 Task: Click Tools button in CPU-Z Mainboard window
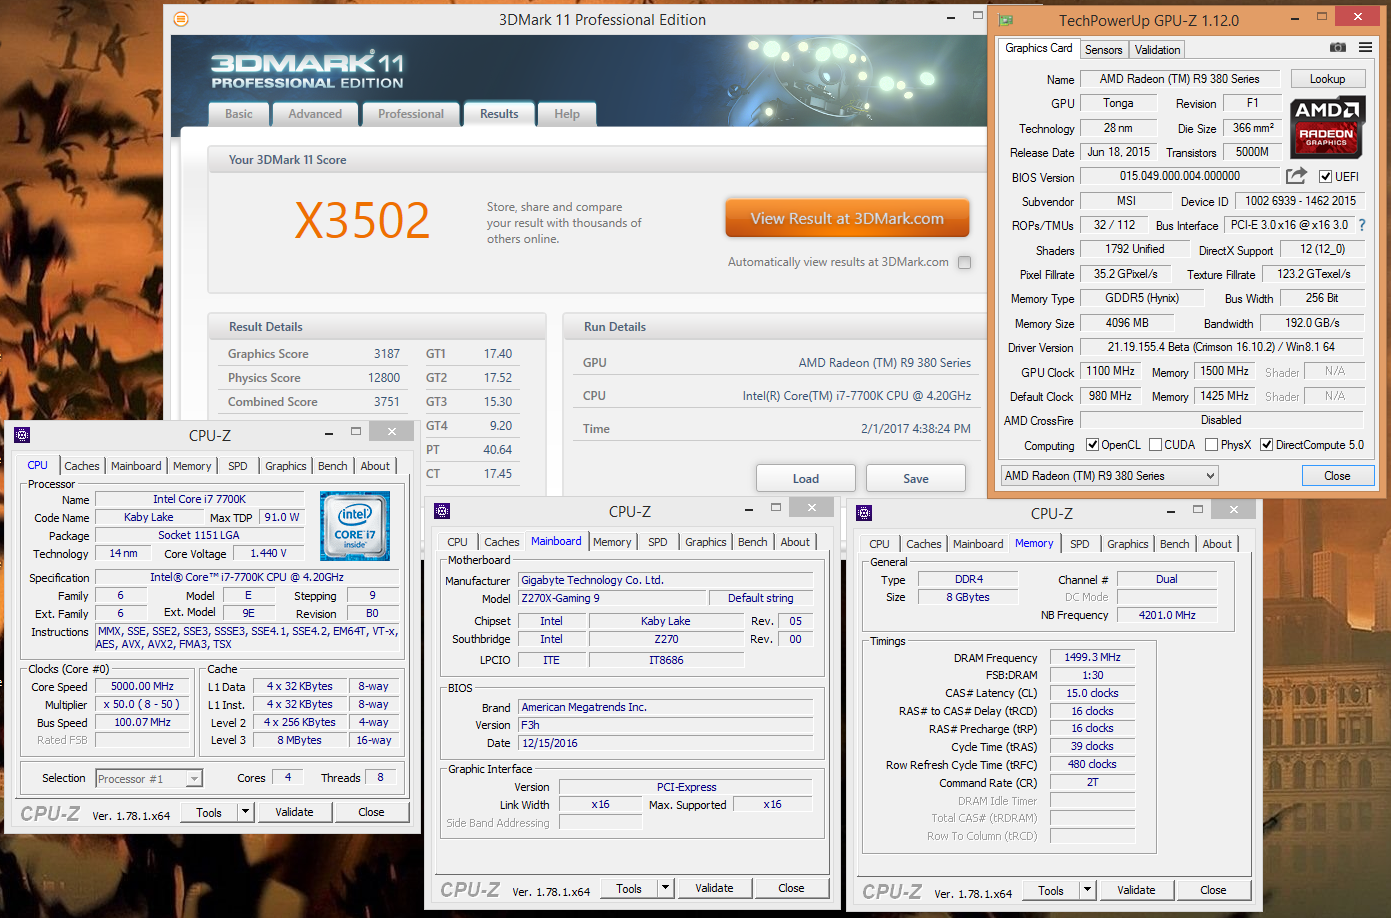click(629, 888)
